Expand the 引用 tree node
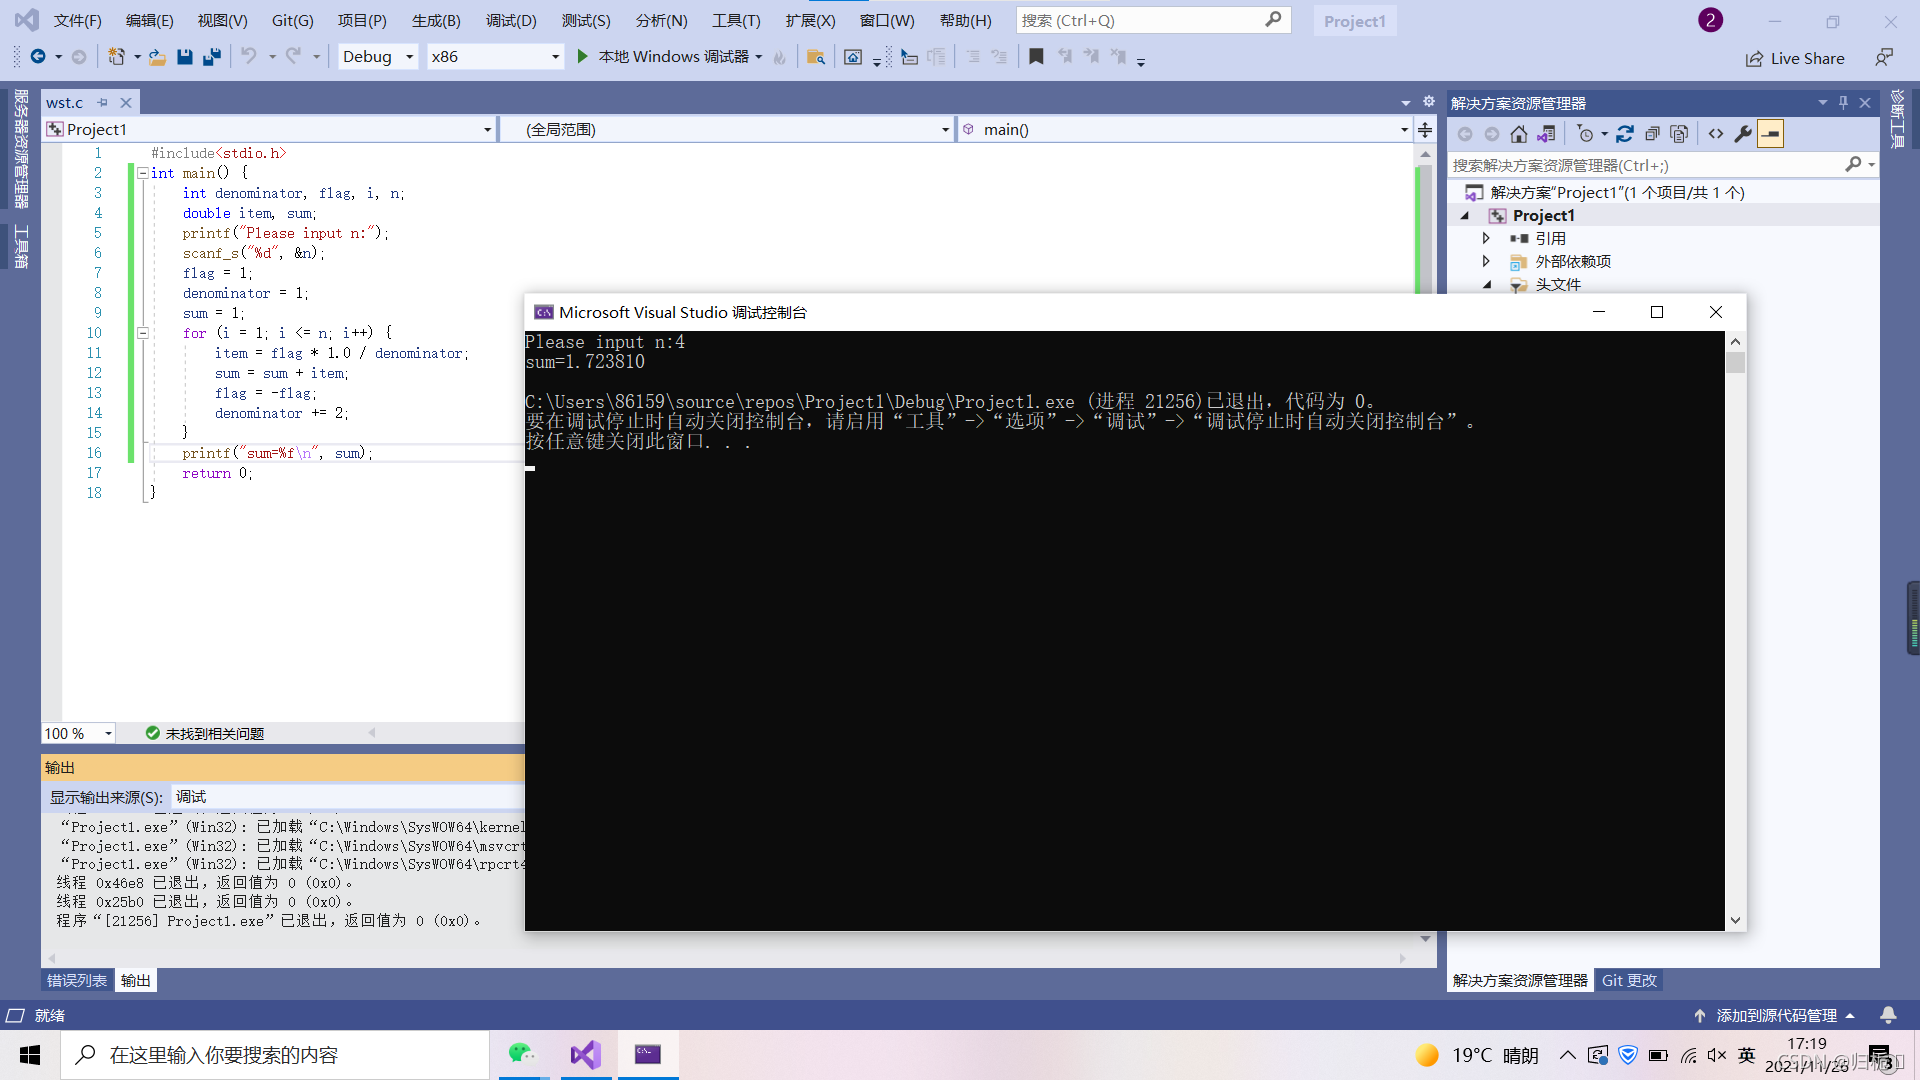The width and height of the screenshot is (1920, 1080). click(x=1486, y=239)
